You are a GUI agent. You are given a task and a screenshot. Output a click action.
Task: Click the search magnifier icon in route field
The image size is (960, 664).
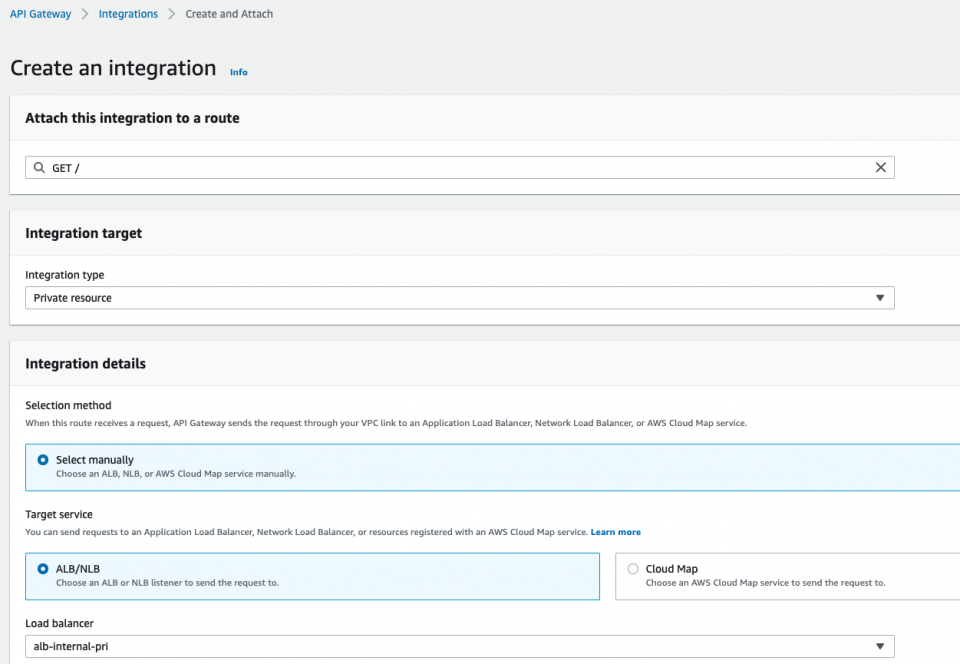pyautogui.click(x=39, y=167)
